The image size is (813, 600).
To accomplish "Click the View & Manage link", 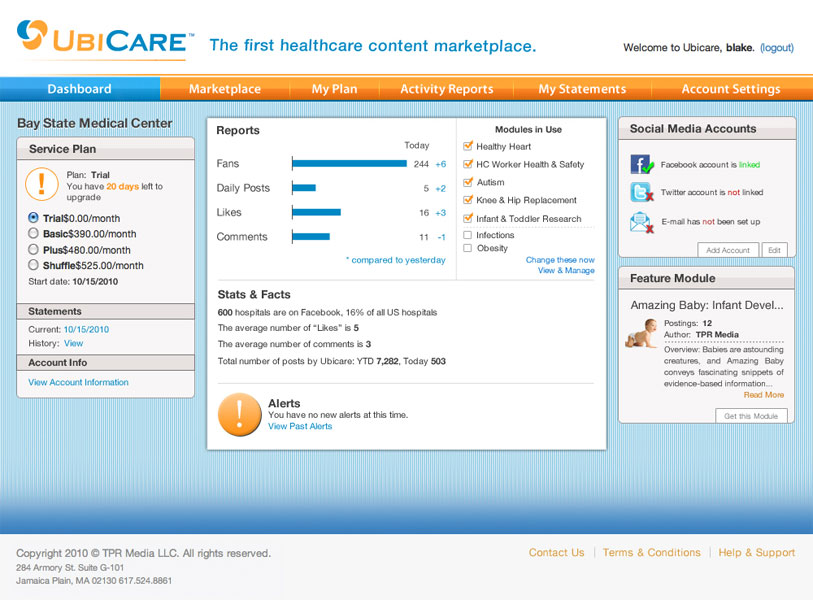I will tap(566, 270).
